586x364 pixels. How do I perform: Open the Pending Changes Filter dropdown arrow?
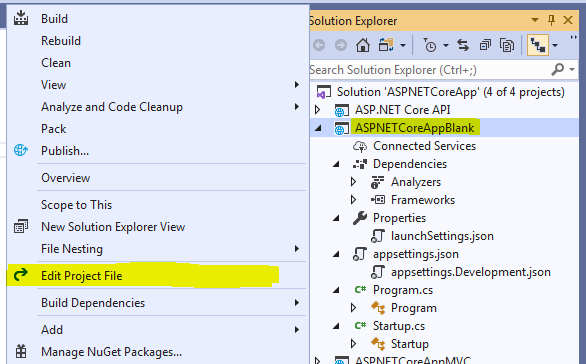point(446,46)
